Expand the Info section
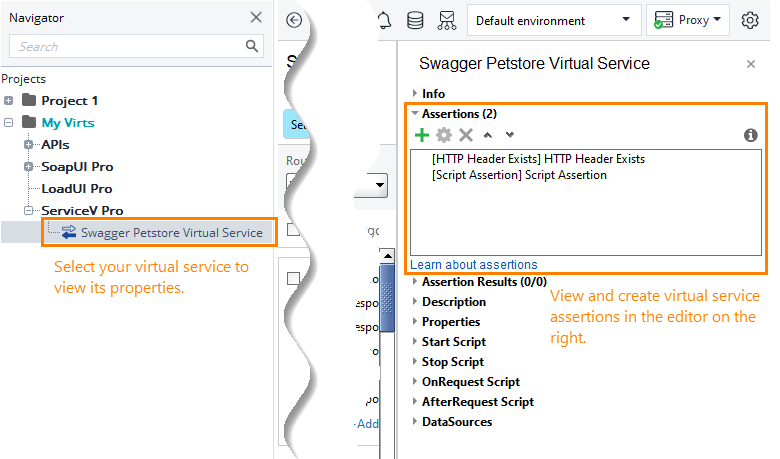The height and width of the screenshot is (459, 780). click(x=414, y=93)
